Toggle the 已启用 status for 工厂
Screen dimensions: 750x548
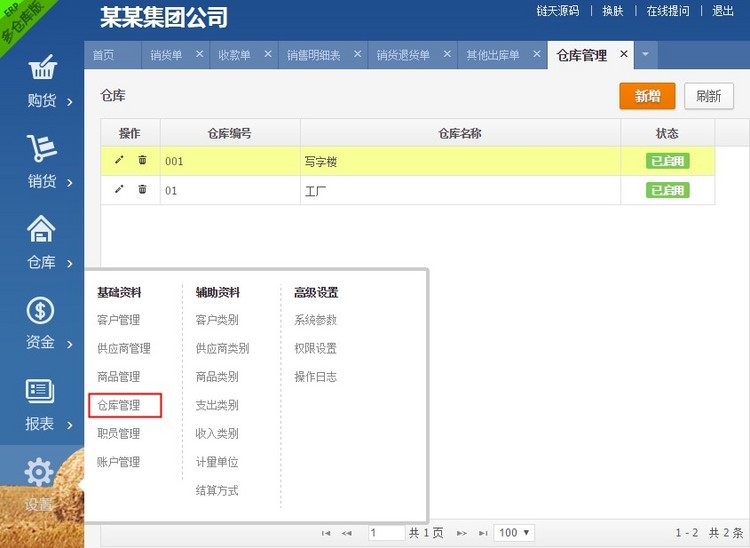tap(667, 190)
